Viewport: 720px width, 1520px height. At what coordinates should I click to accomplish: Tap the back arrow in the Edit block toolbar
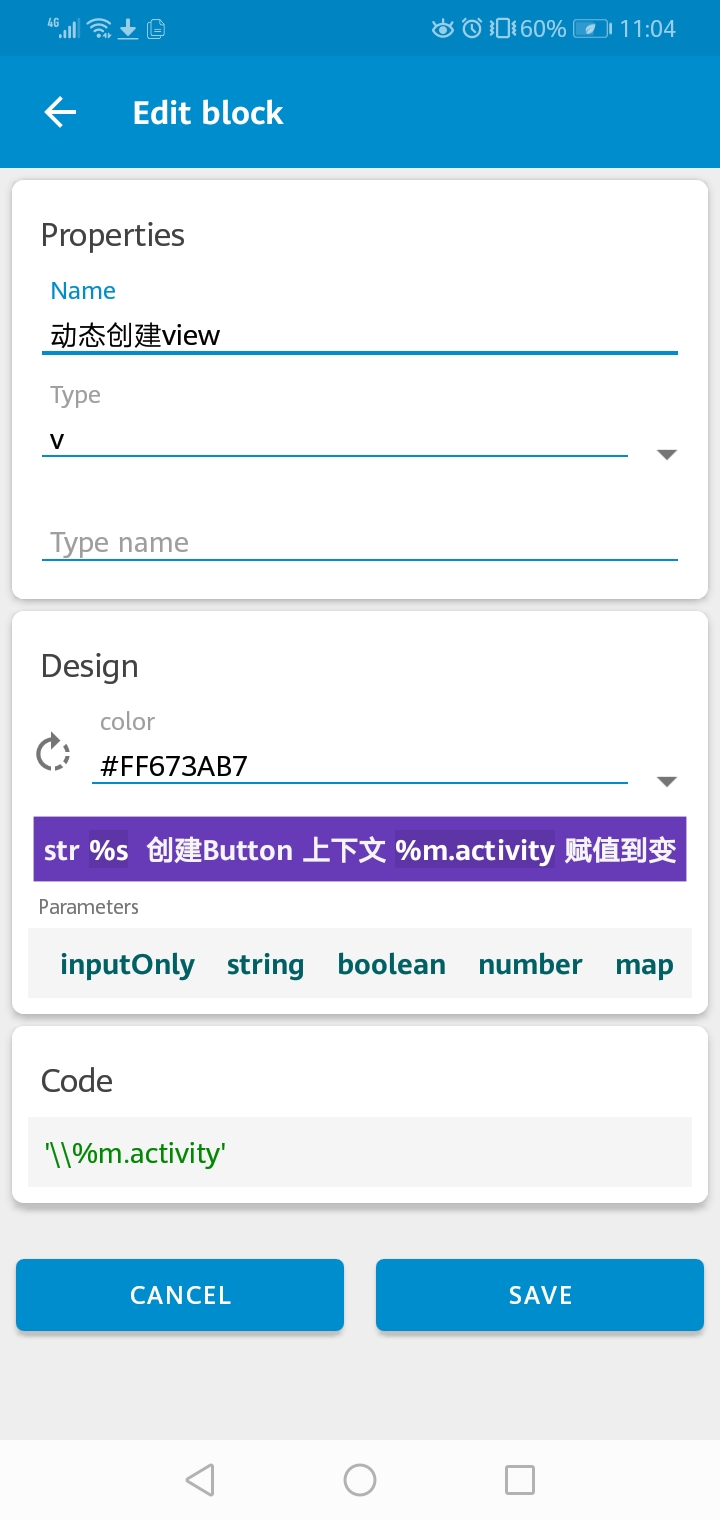(59, 112)
